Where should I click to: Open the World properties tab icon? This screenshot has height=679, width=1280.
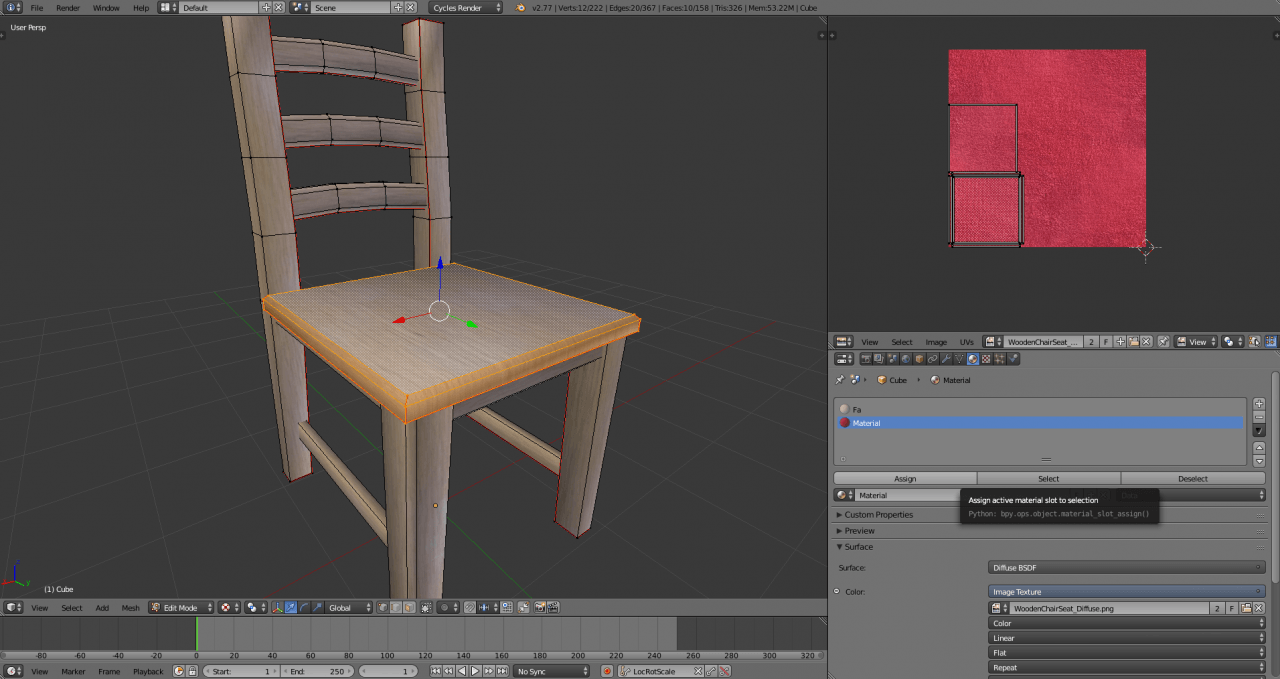pyautogui.click(x=905, y=359)
